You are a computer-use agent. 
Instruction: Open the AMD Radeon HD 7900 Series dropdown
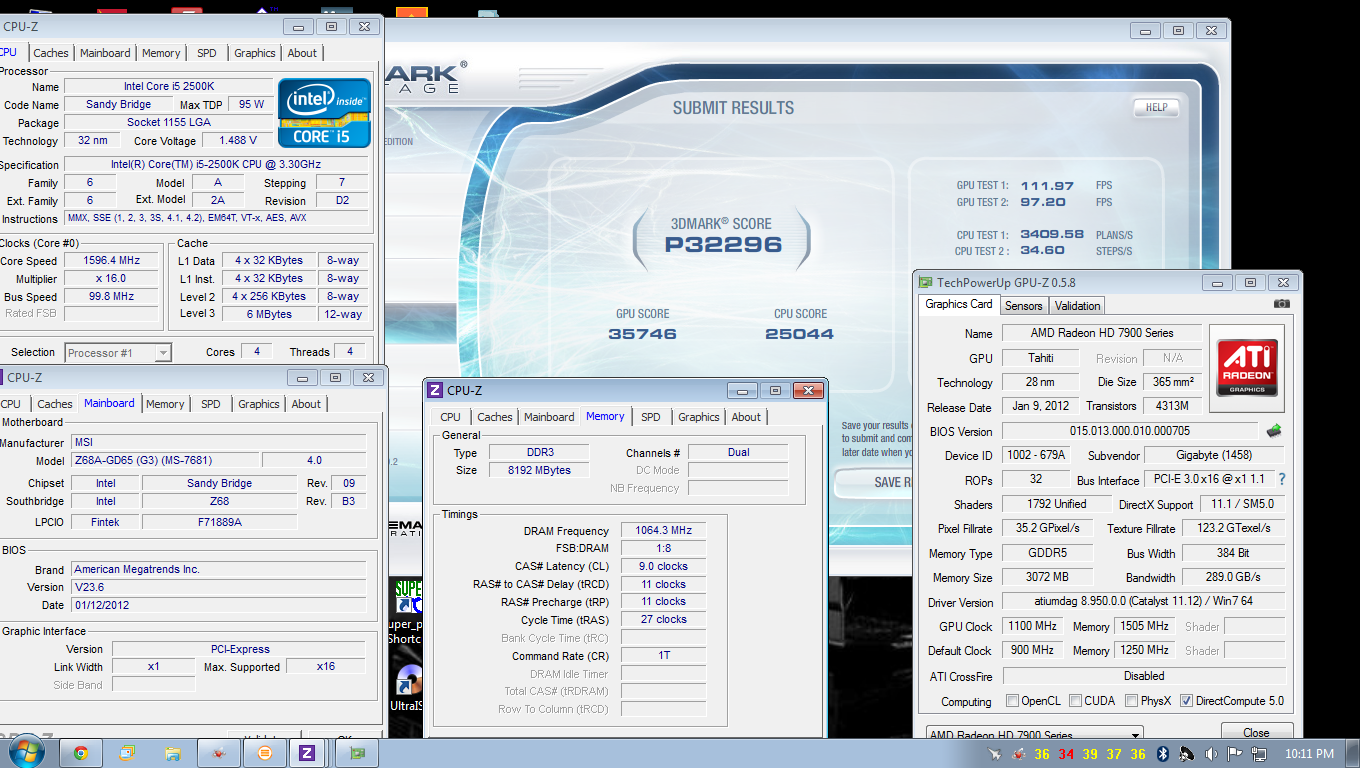coord(1035,735)
